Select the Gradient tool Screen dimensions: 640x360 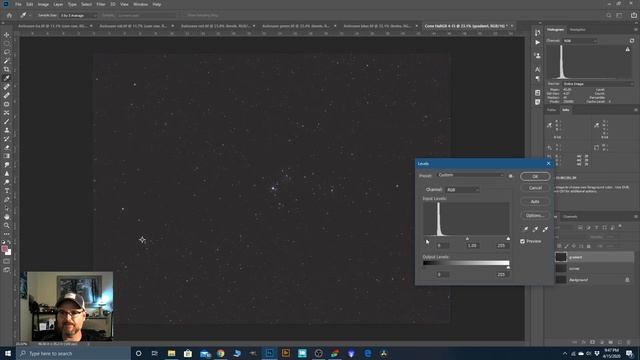[7, 156]
